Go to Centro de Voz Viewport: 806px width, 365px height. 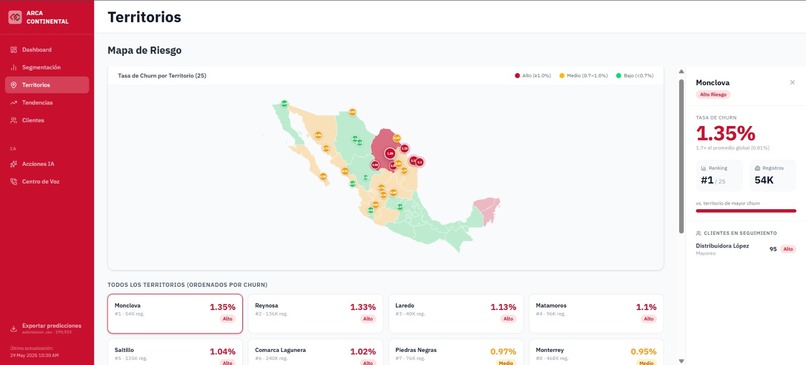(x=47, y=181)
